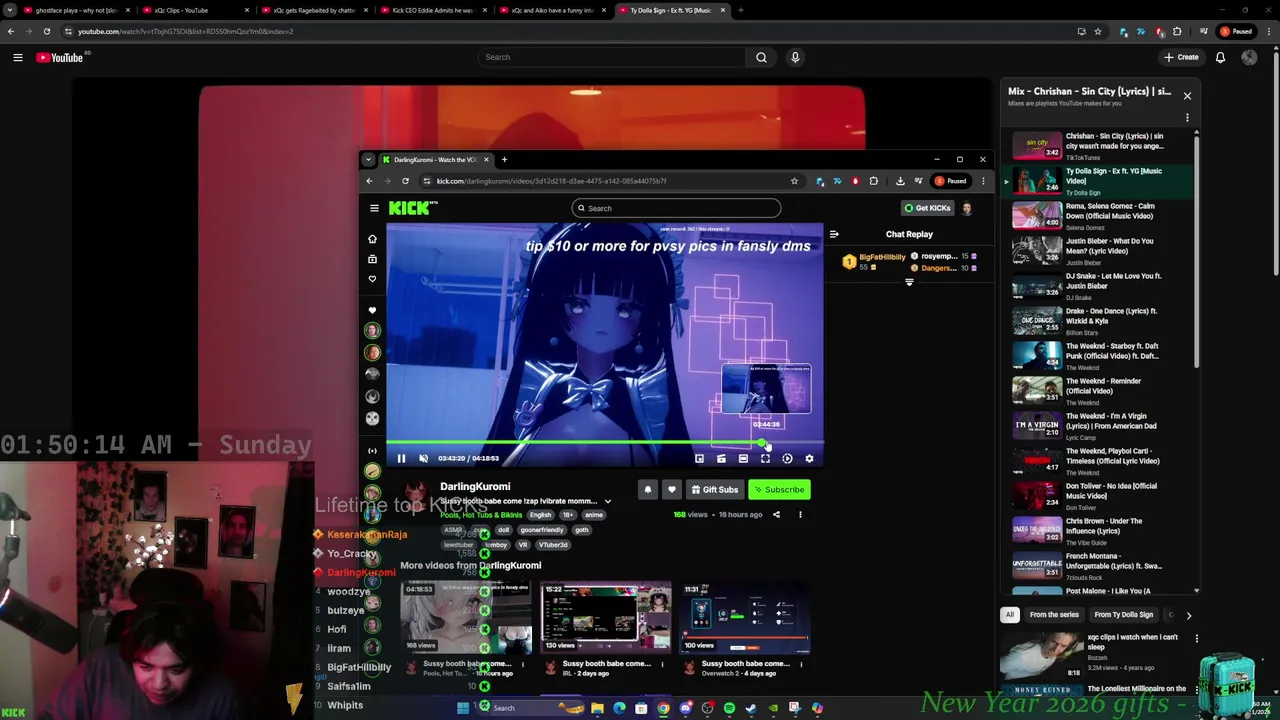Open the 11:31 Overwatch 2 video thumbnail
Viewport: 1280px width, 720px height.
744,617
